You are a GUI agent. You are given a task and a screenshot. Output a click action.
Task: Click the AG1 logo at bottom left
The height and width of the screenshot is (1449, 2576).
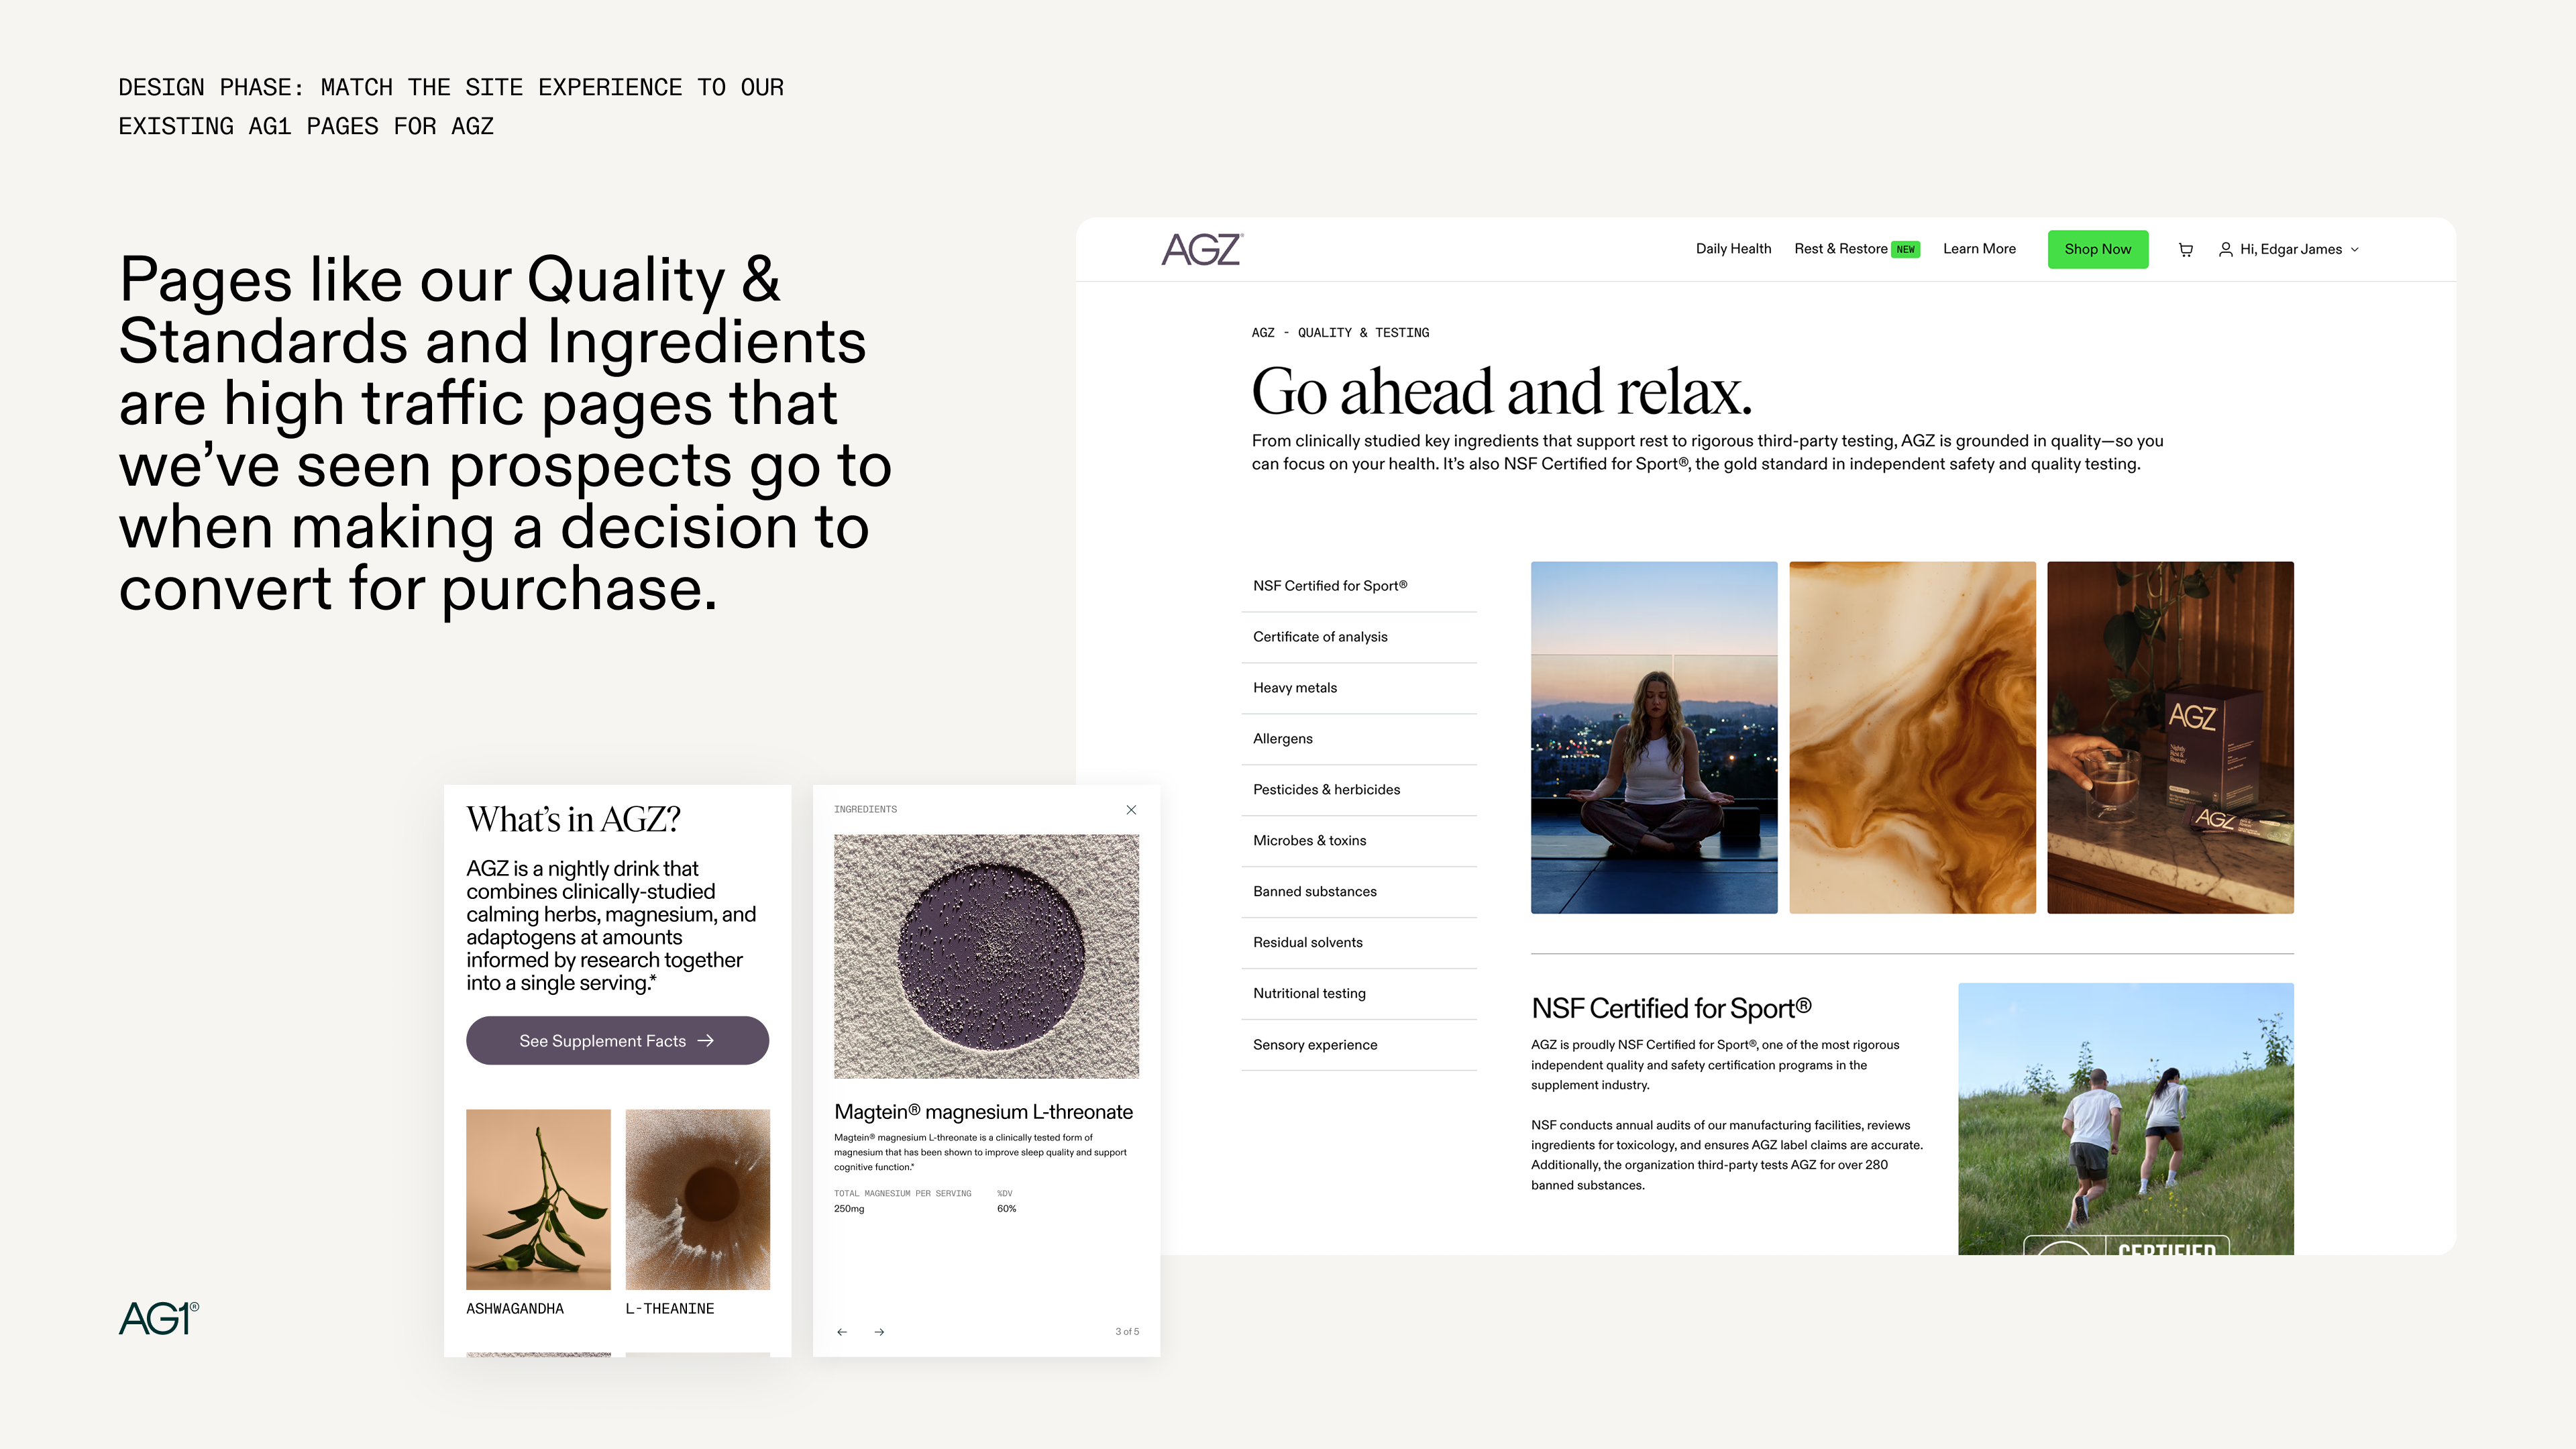(158, 1318)
